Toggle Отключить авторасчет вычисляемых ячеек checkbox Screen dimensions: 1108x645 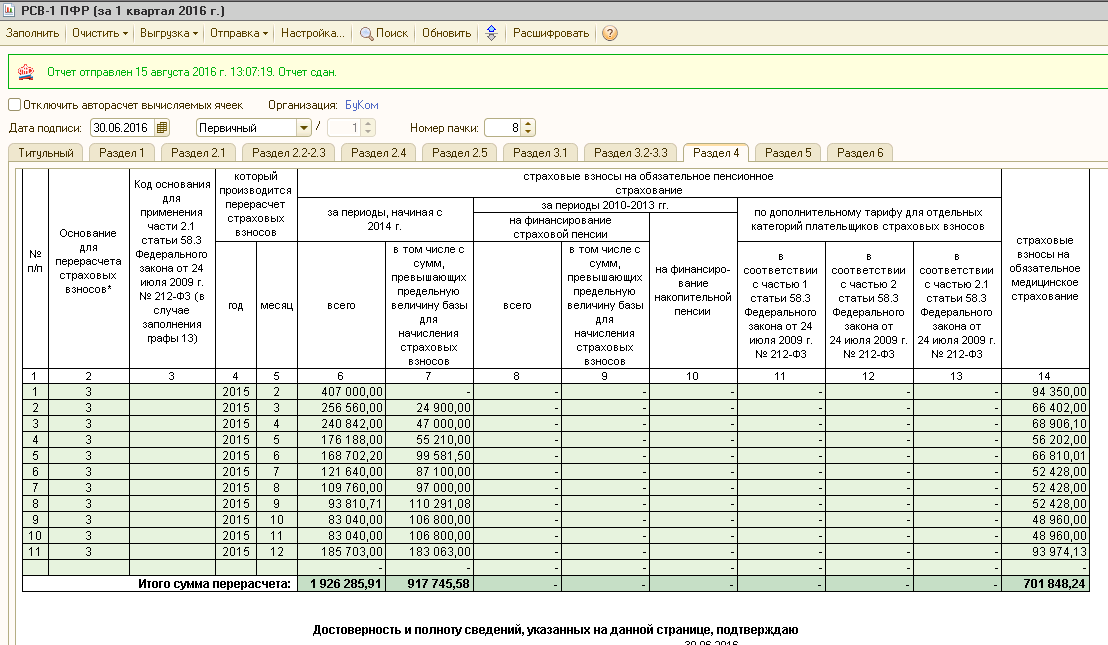point(14,105)
